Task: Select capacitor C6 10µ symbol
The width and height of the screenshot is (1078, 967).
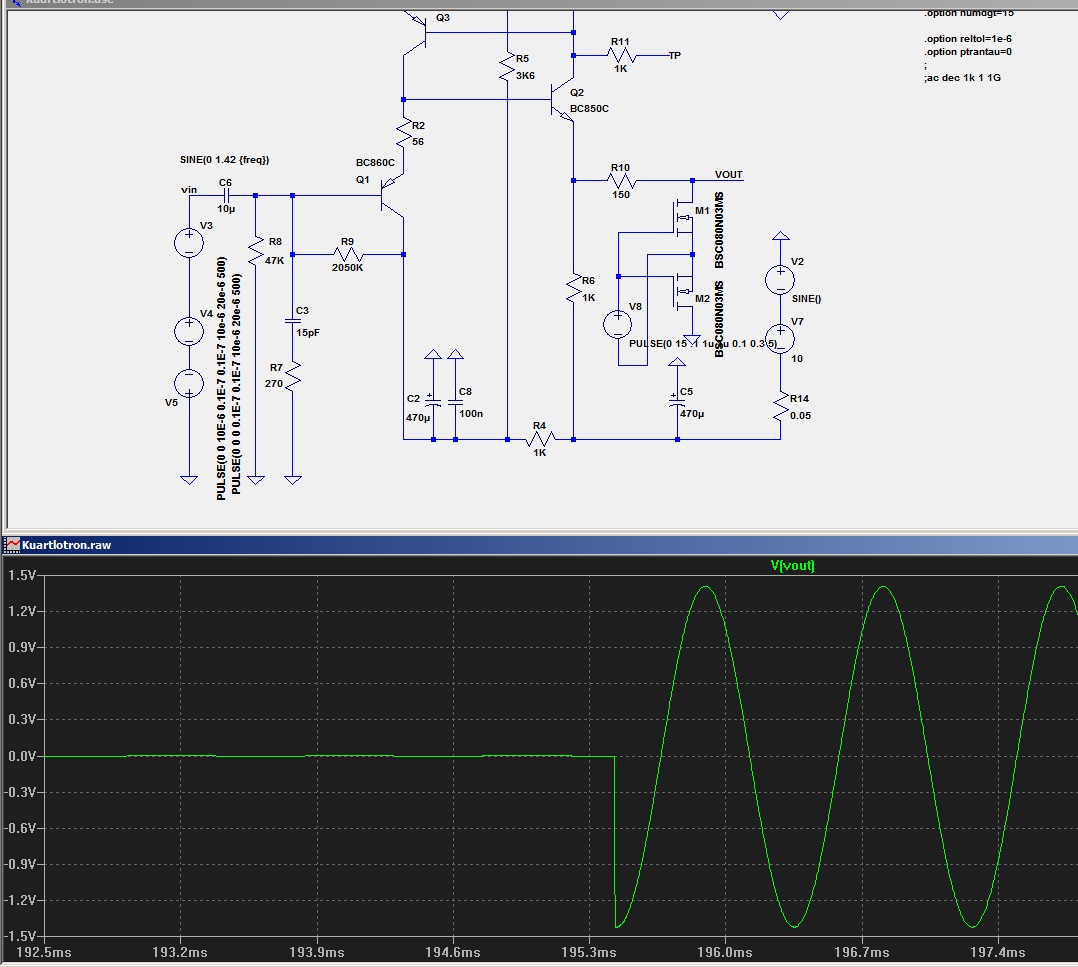Action: point(226,196)
